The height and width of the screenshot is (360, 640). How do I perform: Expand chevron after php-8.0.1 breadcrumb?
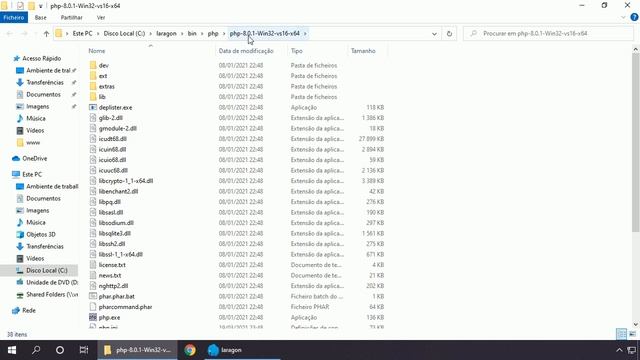305,33
